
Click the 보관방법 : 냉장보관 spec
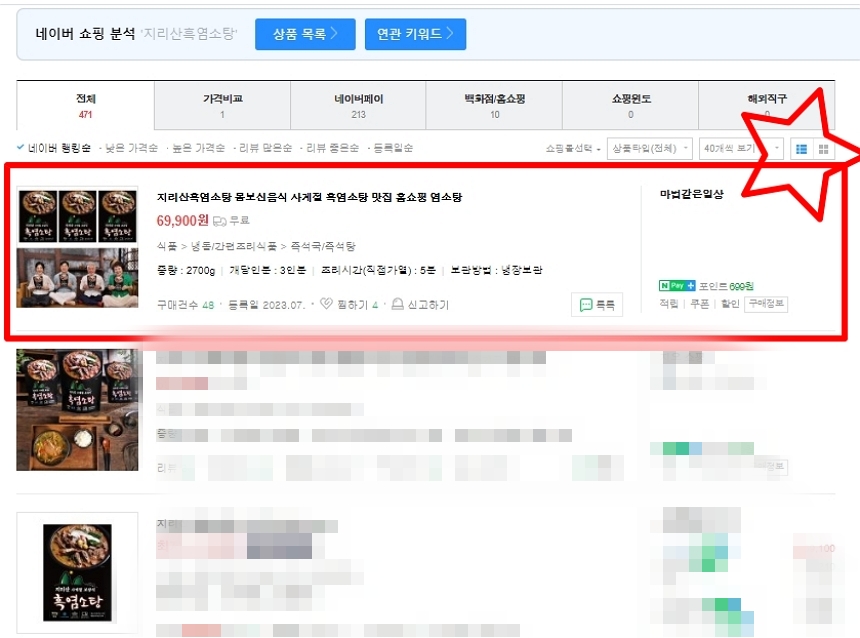tap(496, 270)
